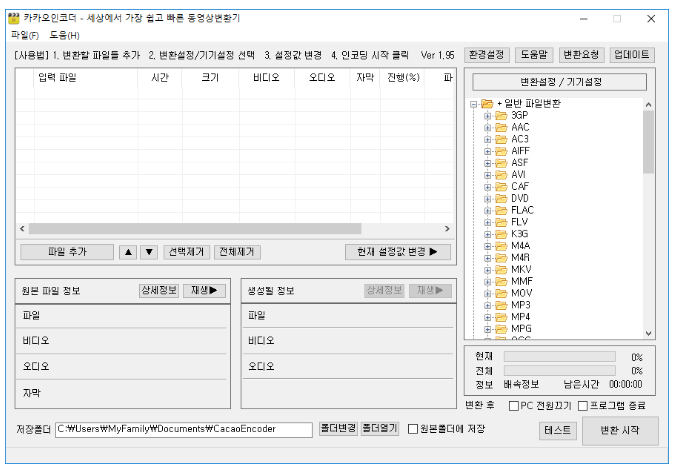Click the 진행(%) column header
This screenshot has height=467, width=673.
[x=403, y=78]
